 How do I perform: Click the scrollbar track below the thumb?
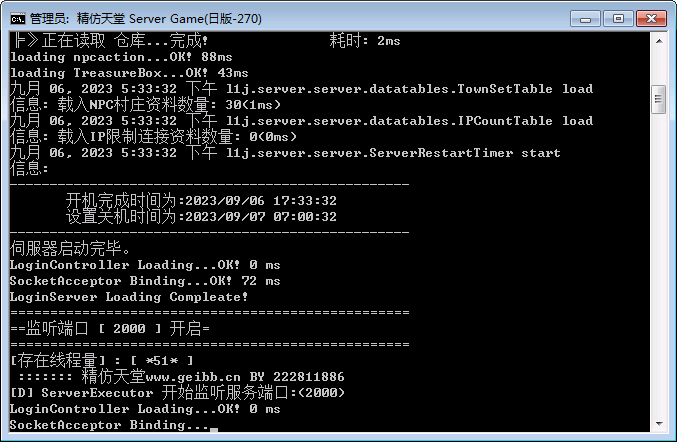(659, 263)
